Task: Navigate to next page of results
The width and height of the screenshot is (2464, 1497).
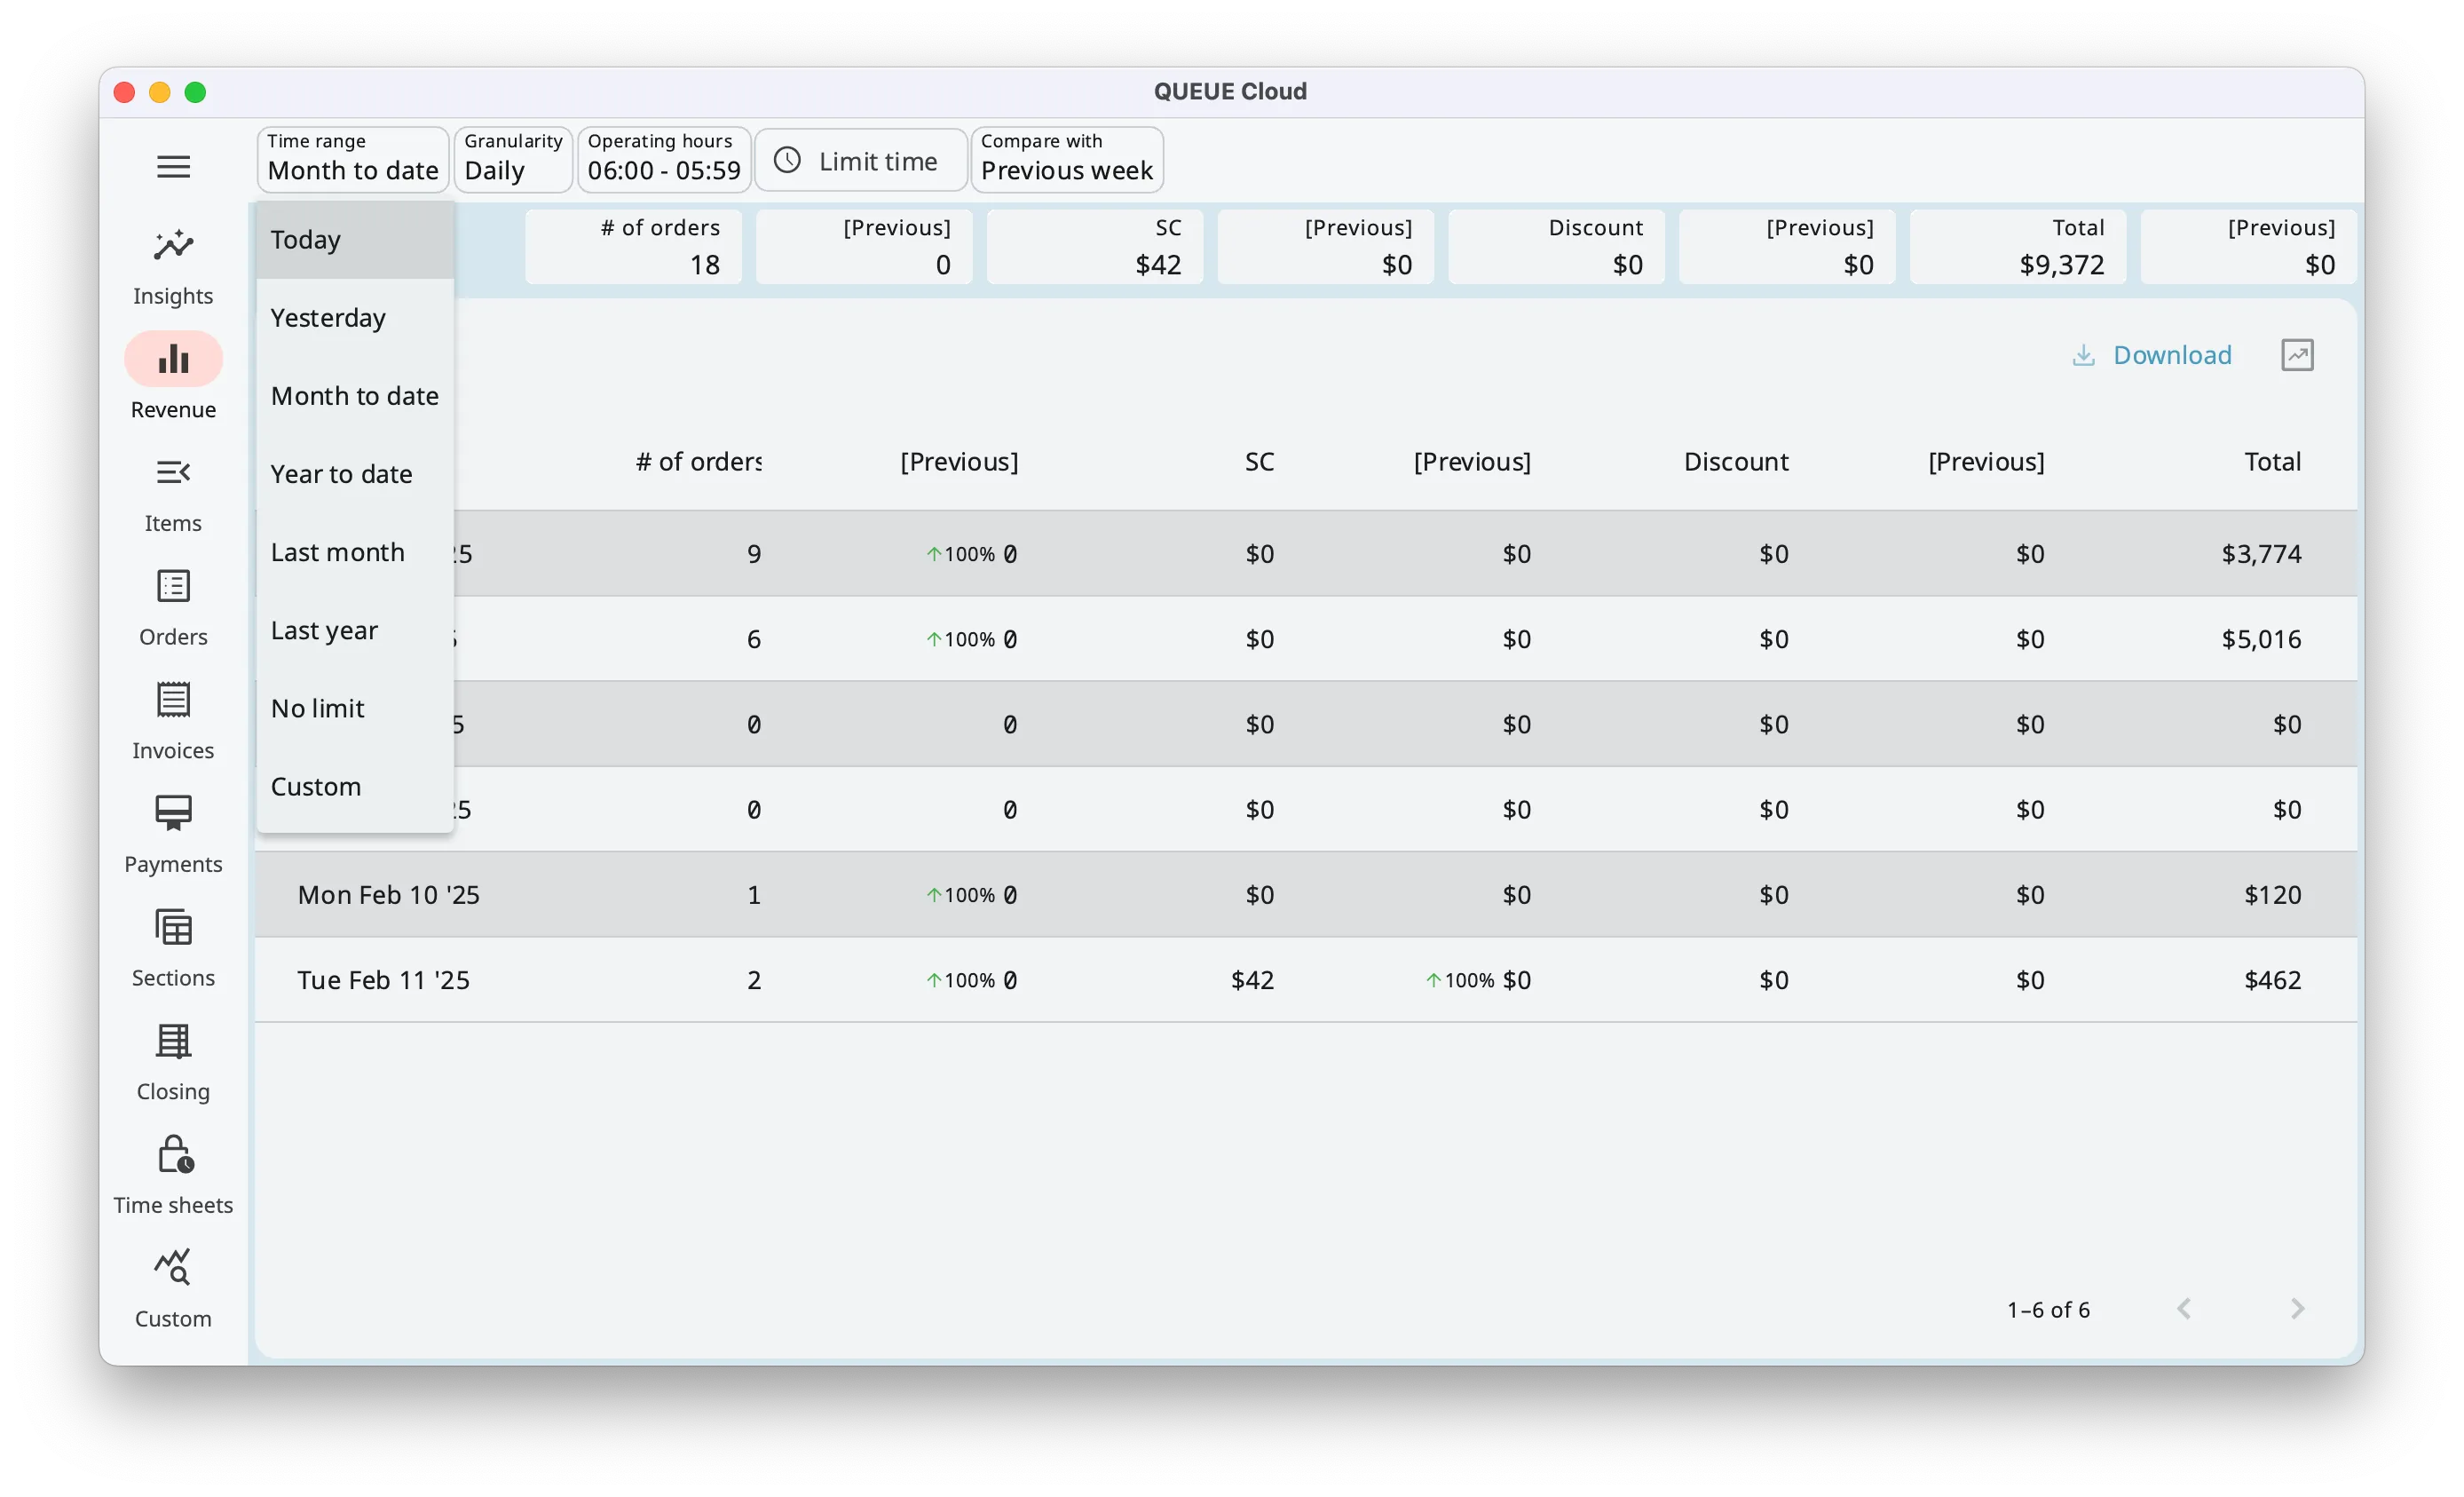Action: (2299, 1309)
